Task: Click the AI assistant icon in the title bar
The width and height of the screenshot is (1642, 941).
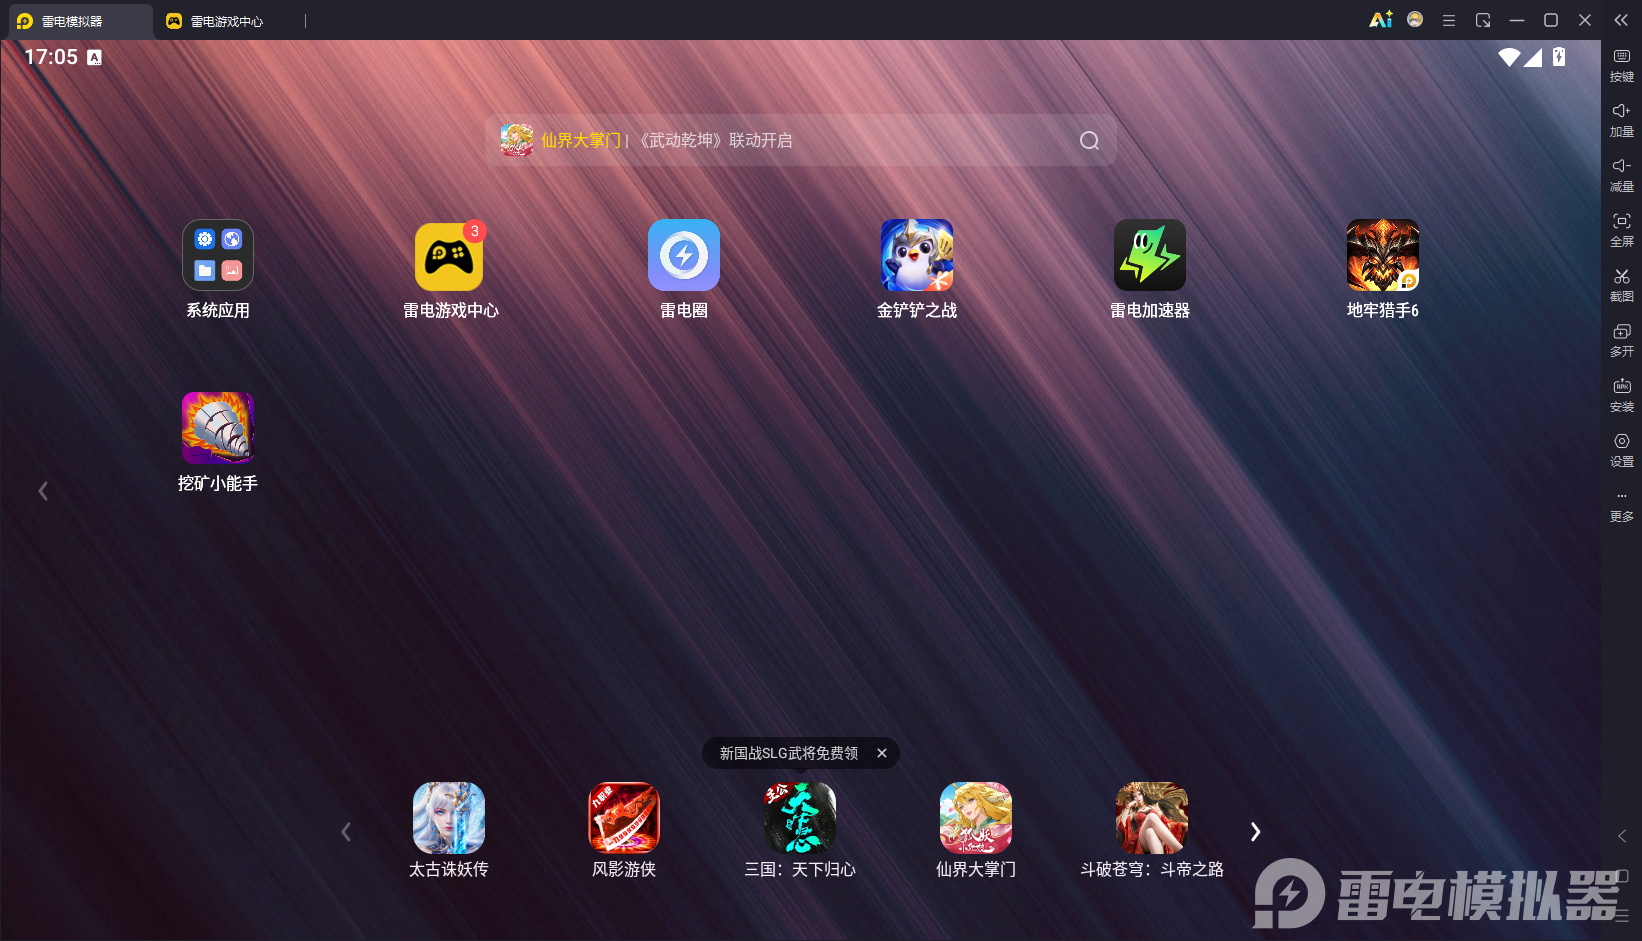Action: (1381, 20)
